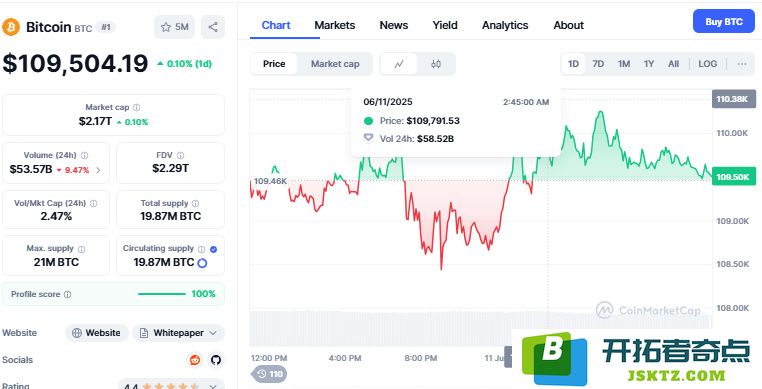Open the GitHub social link icon

click(216, 360)
